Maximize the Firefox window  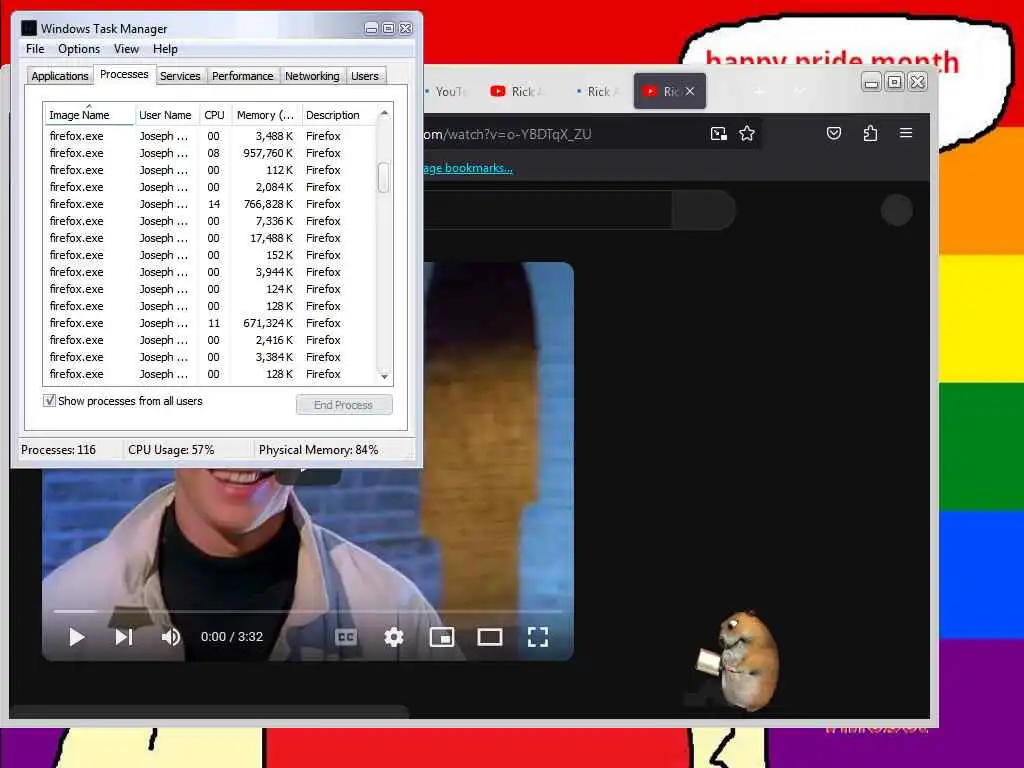click(x=895, y=82)
